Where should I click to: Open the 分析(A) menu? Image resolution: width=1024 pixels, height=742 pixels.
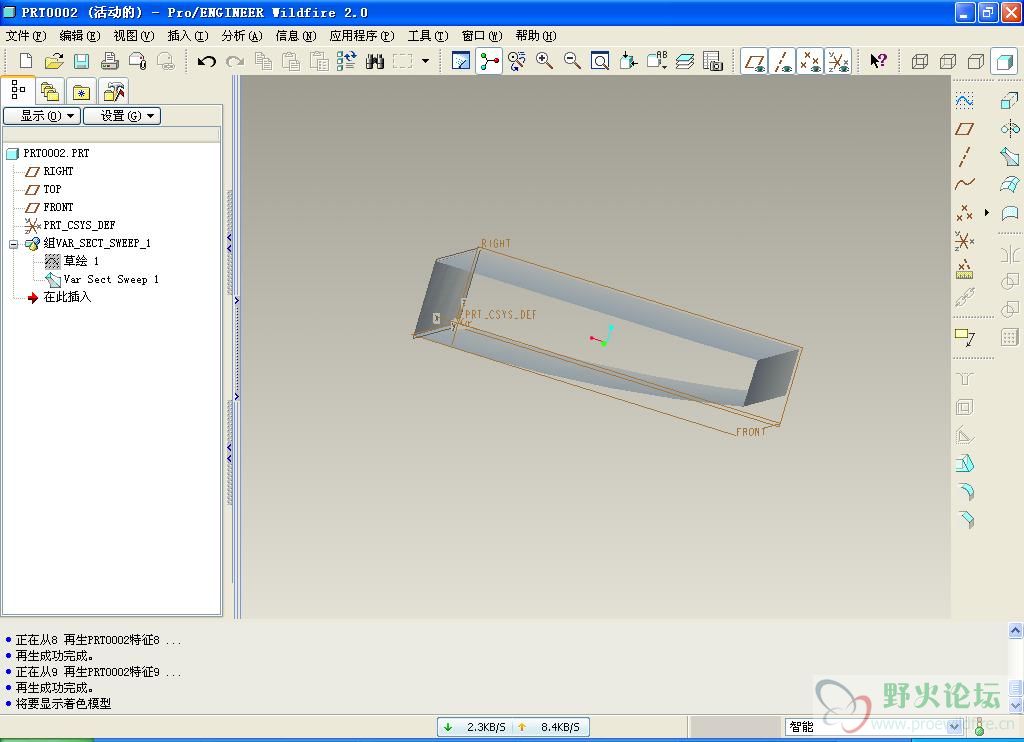(x=242, y=36)
